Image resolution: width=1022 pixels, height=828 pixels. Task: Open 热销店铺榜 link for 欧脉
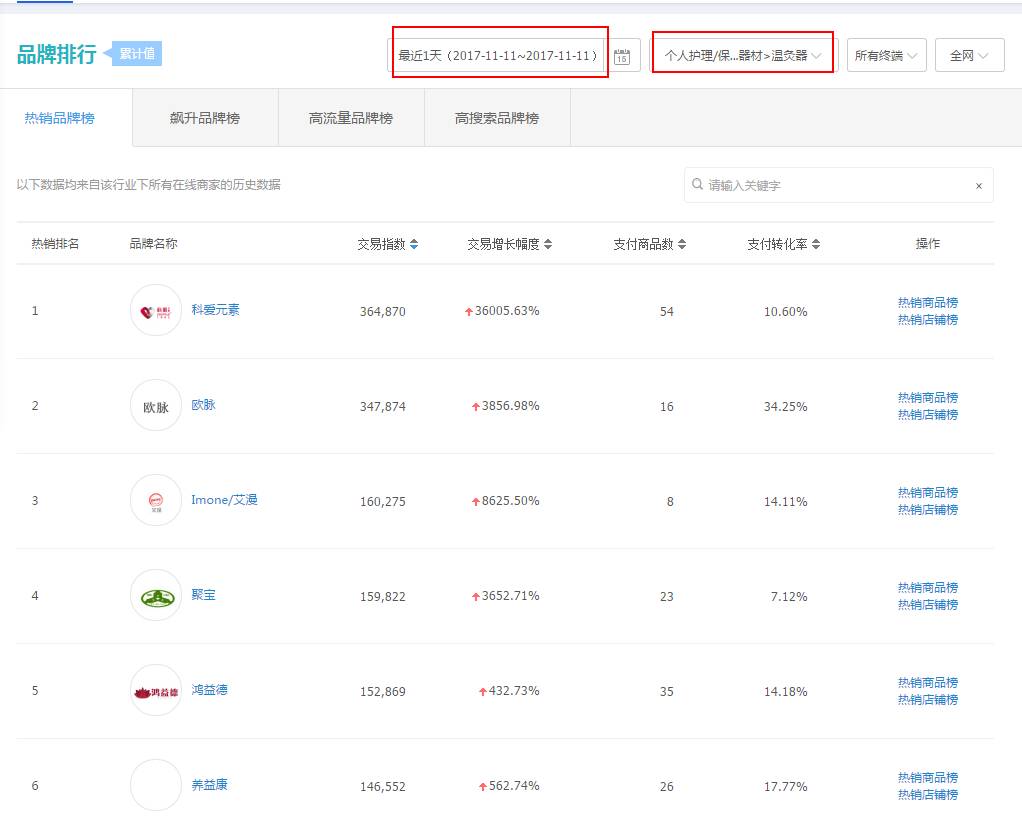click(x=927, y=414)
